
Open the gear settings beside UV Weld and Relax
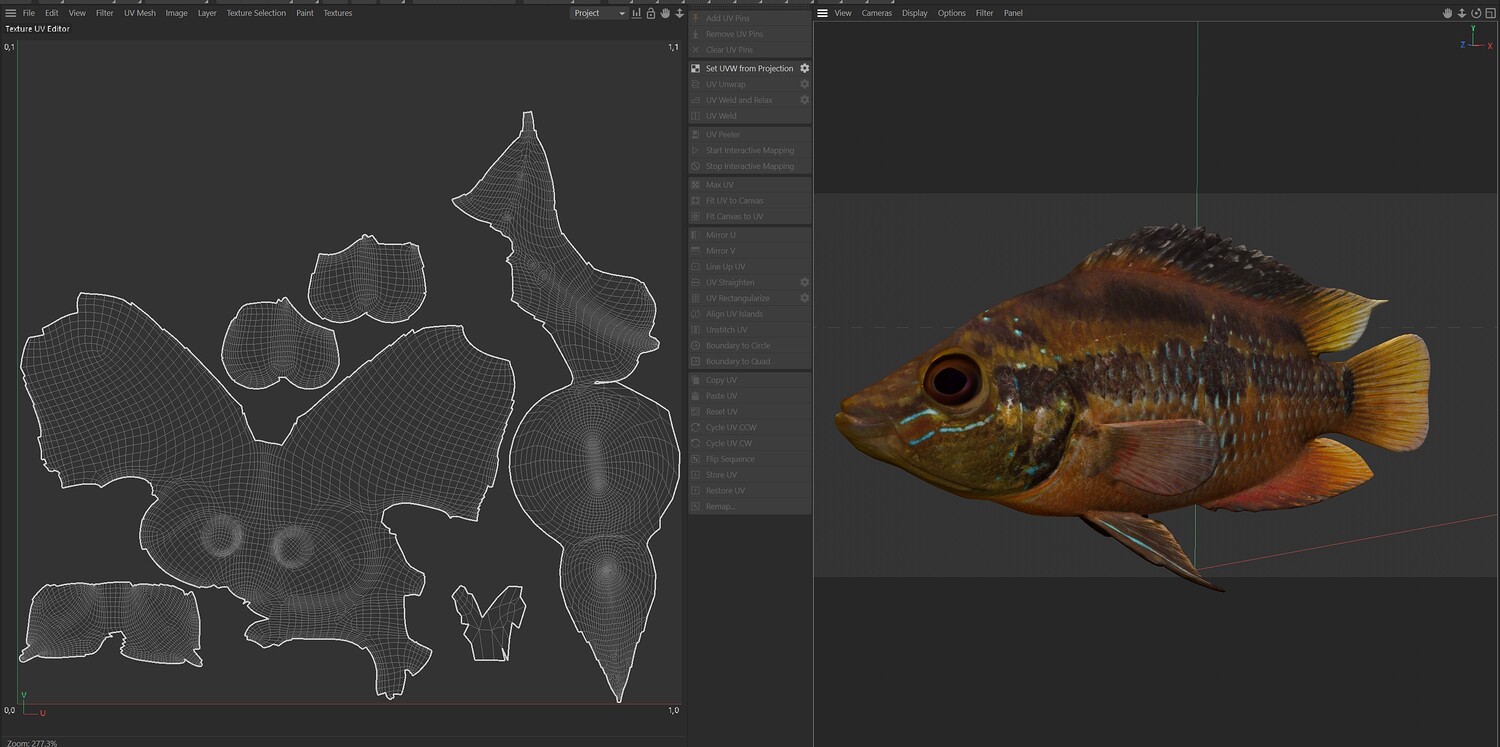pos(804,100)
